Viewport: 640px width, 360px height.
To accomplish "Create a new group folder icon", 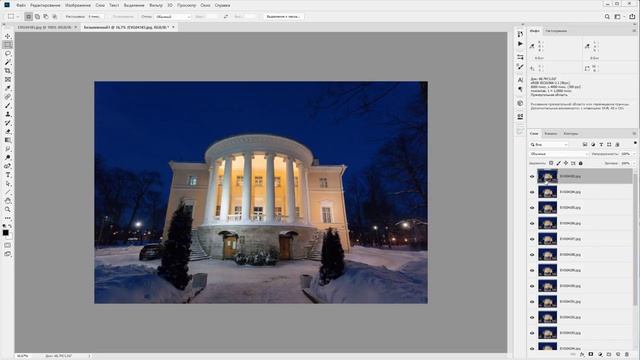I will (609, 354).
